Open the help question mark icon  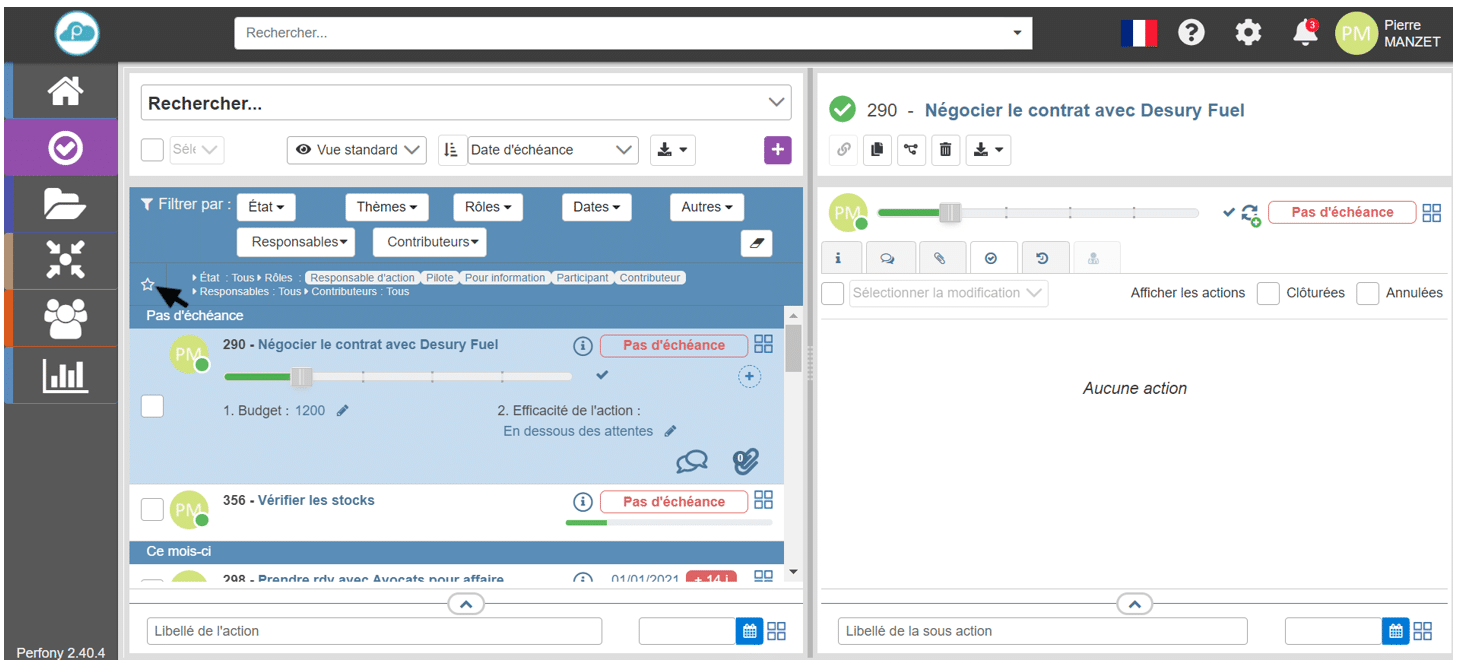pos(1191,33)
